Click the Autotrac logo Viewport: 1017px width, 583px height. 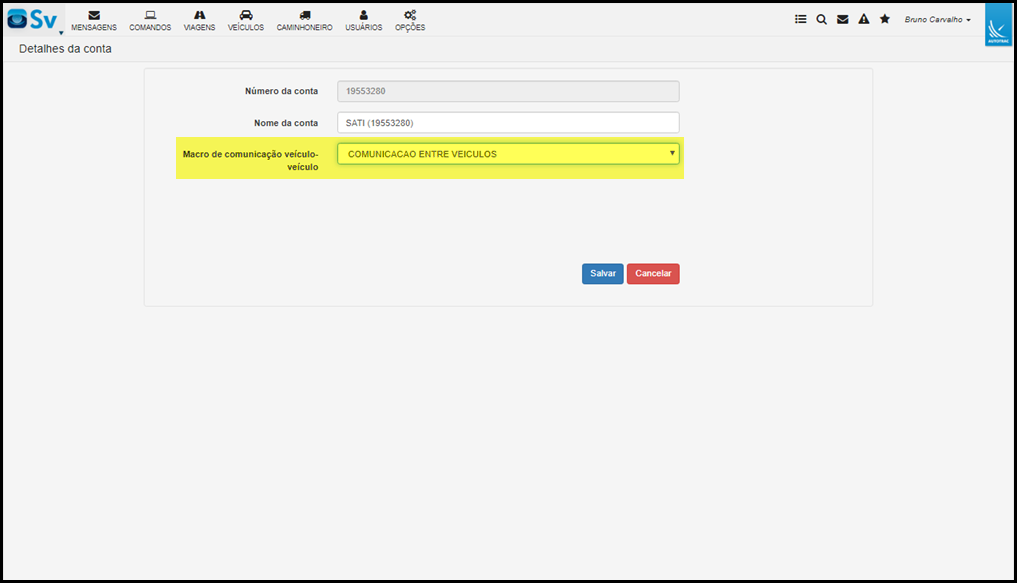tap(998, 25)
